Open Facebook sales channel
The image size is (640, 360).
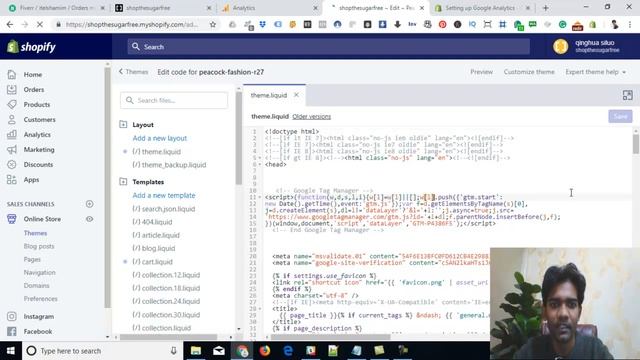tap(38, 331)
